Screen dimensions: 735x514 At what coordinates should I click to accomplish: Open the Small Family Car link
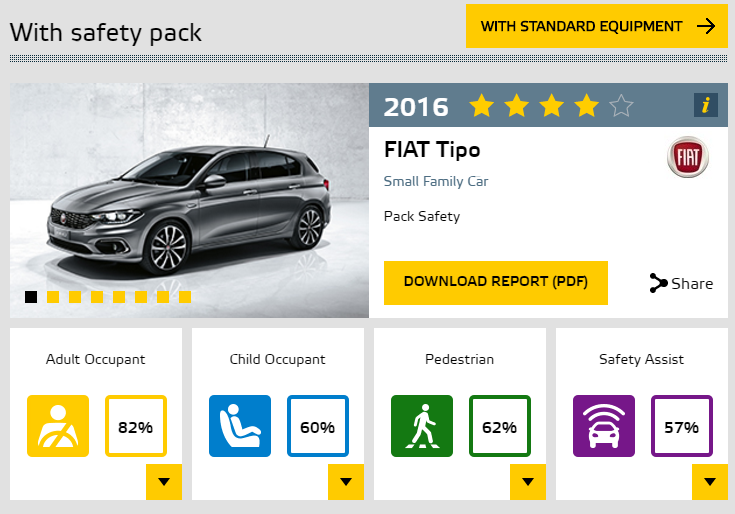(436, 181)
